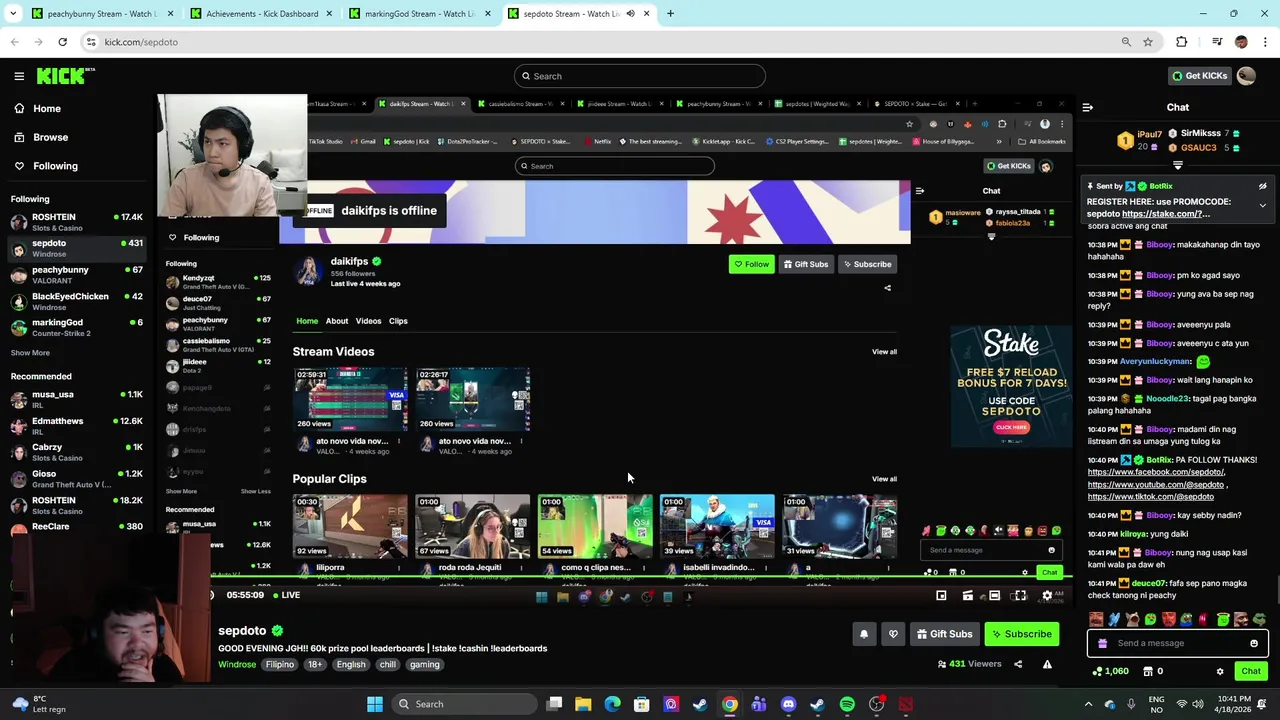The height and width of the screenshot is (720, 1280).
Task: Select the recommended Cabrzy channel
Action: (x=76, y=452)
